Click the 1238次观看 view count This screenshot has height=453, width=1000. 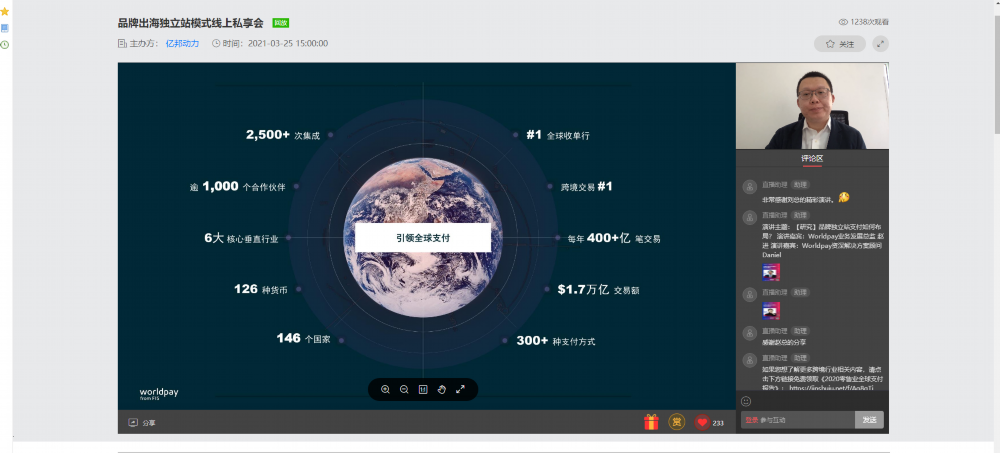(869, 22)
